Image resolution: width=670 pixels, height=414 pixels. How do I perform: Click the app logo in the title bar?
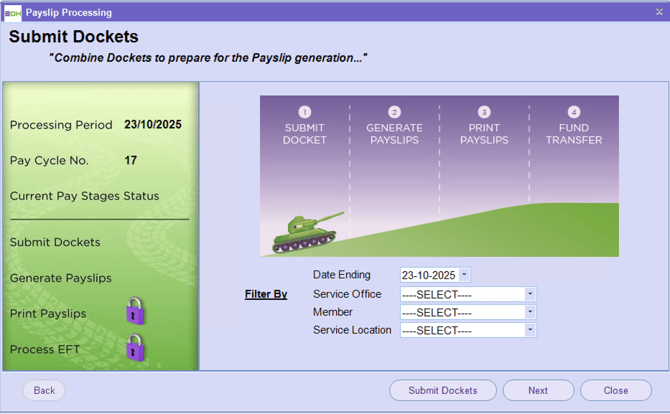point(12,12)
